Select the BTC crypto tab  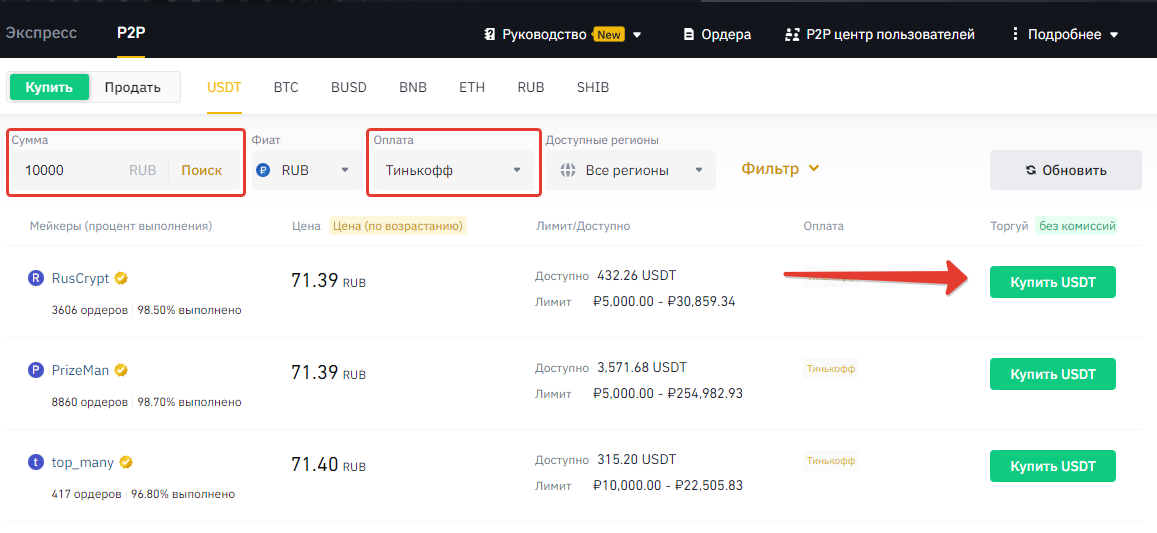tap(286, 87)
